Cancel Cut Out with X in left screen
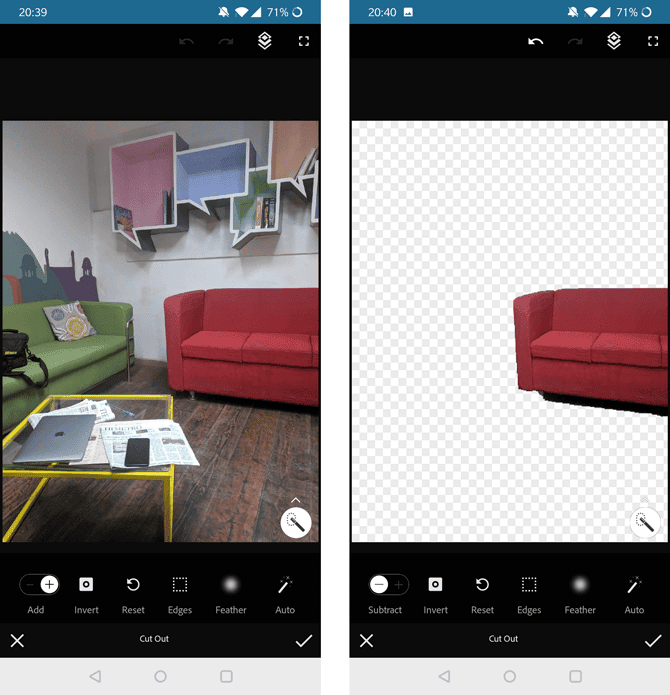670x695 pixels. pos(17,640)
